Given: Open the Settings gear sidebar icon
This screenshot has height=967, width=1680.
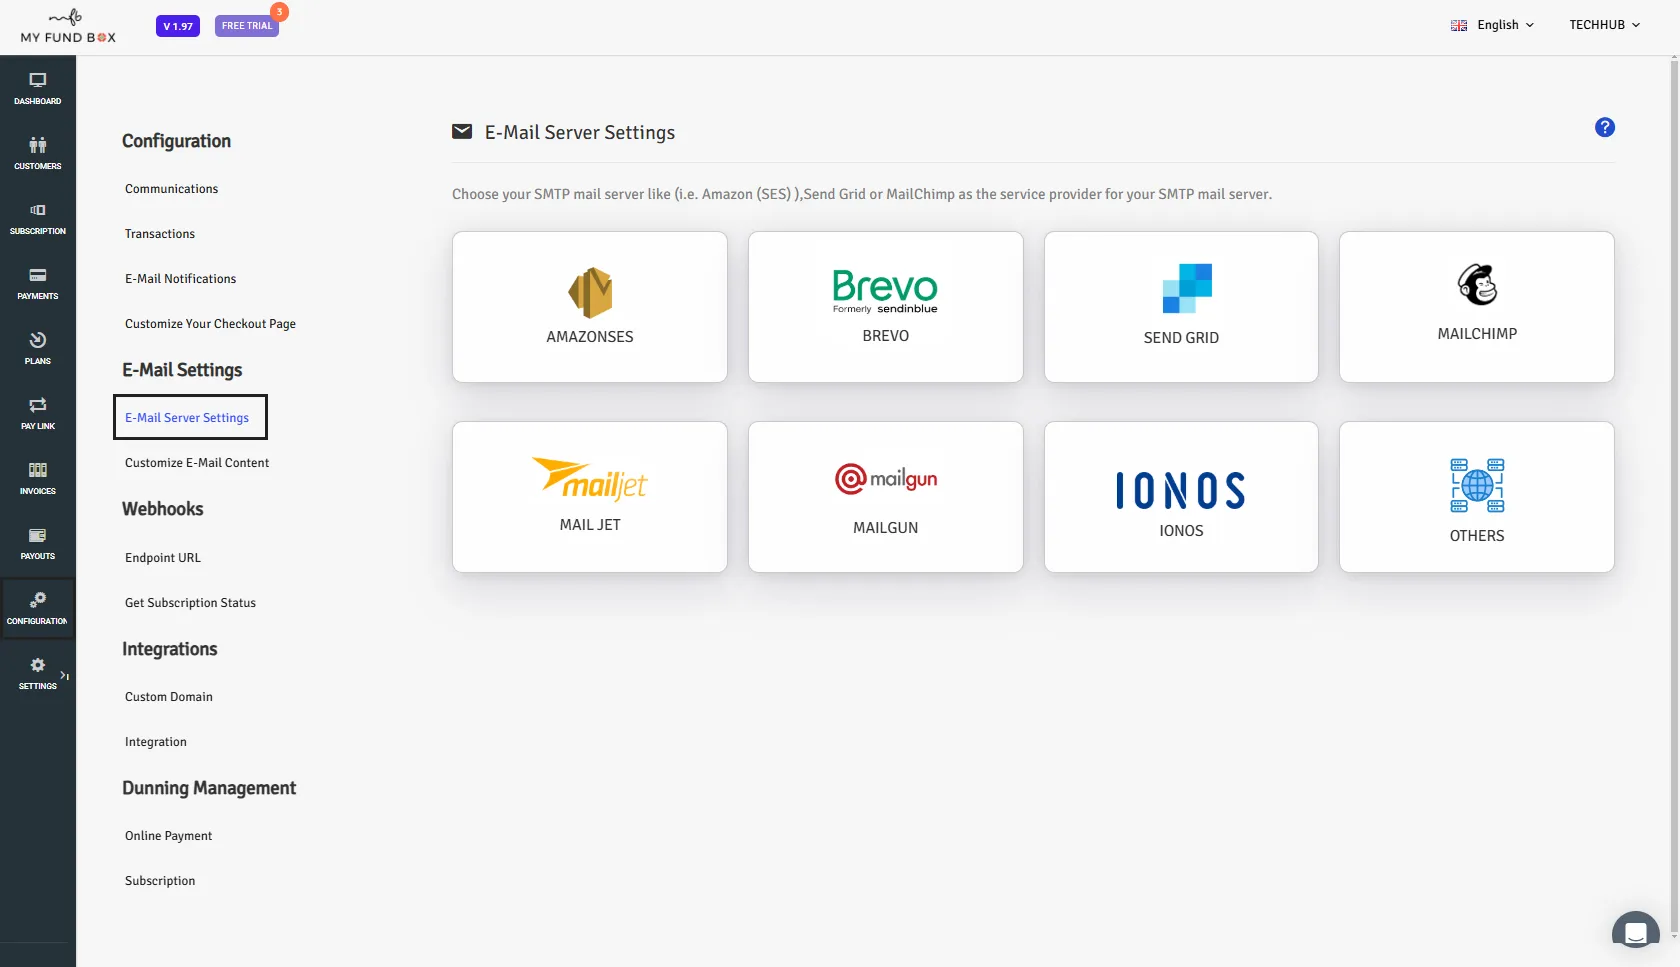Looking at the screenshot, I should point(37,674).
